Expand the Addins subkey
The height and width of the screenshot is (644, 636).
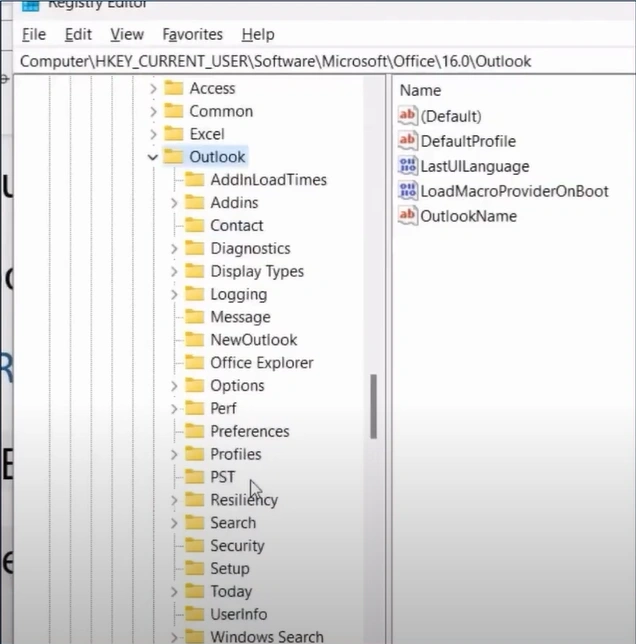[x=174, y=203]
